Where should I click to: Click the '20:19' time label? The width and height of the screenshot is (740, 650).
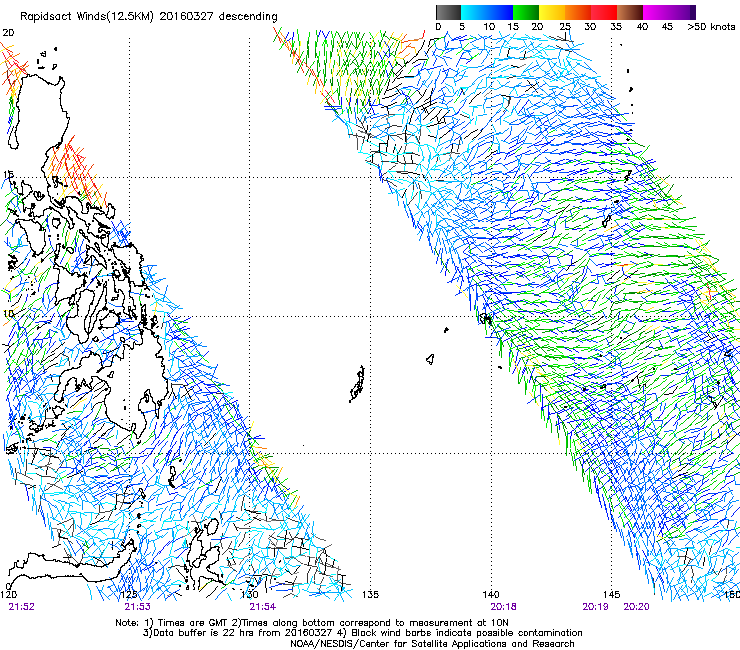click(x=596, y=607)
